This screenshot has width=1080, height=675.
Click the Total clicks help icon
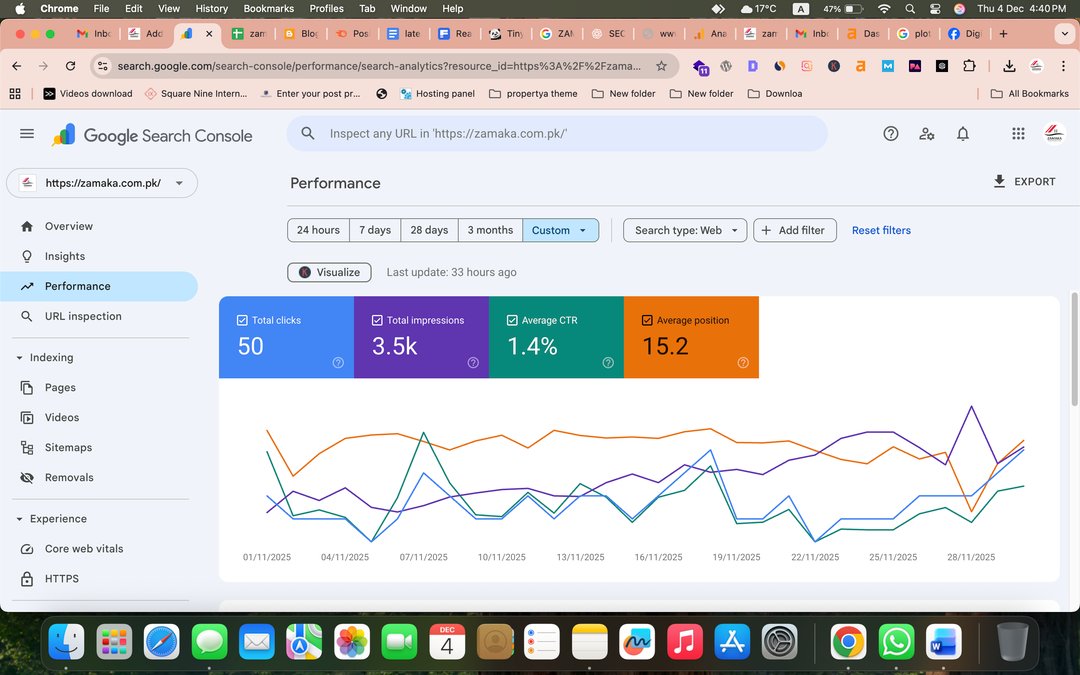(x=338, y=363)
